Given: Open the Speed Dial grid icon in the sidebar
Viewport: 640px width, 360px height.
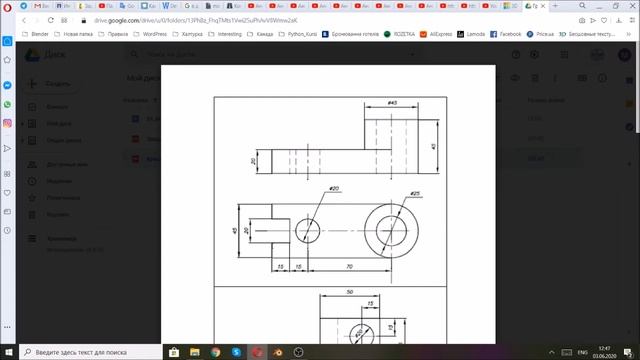Looking at the screenshot, I should (7, 174).
